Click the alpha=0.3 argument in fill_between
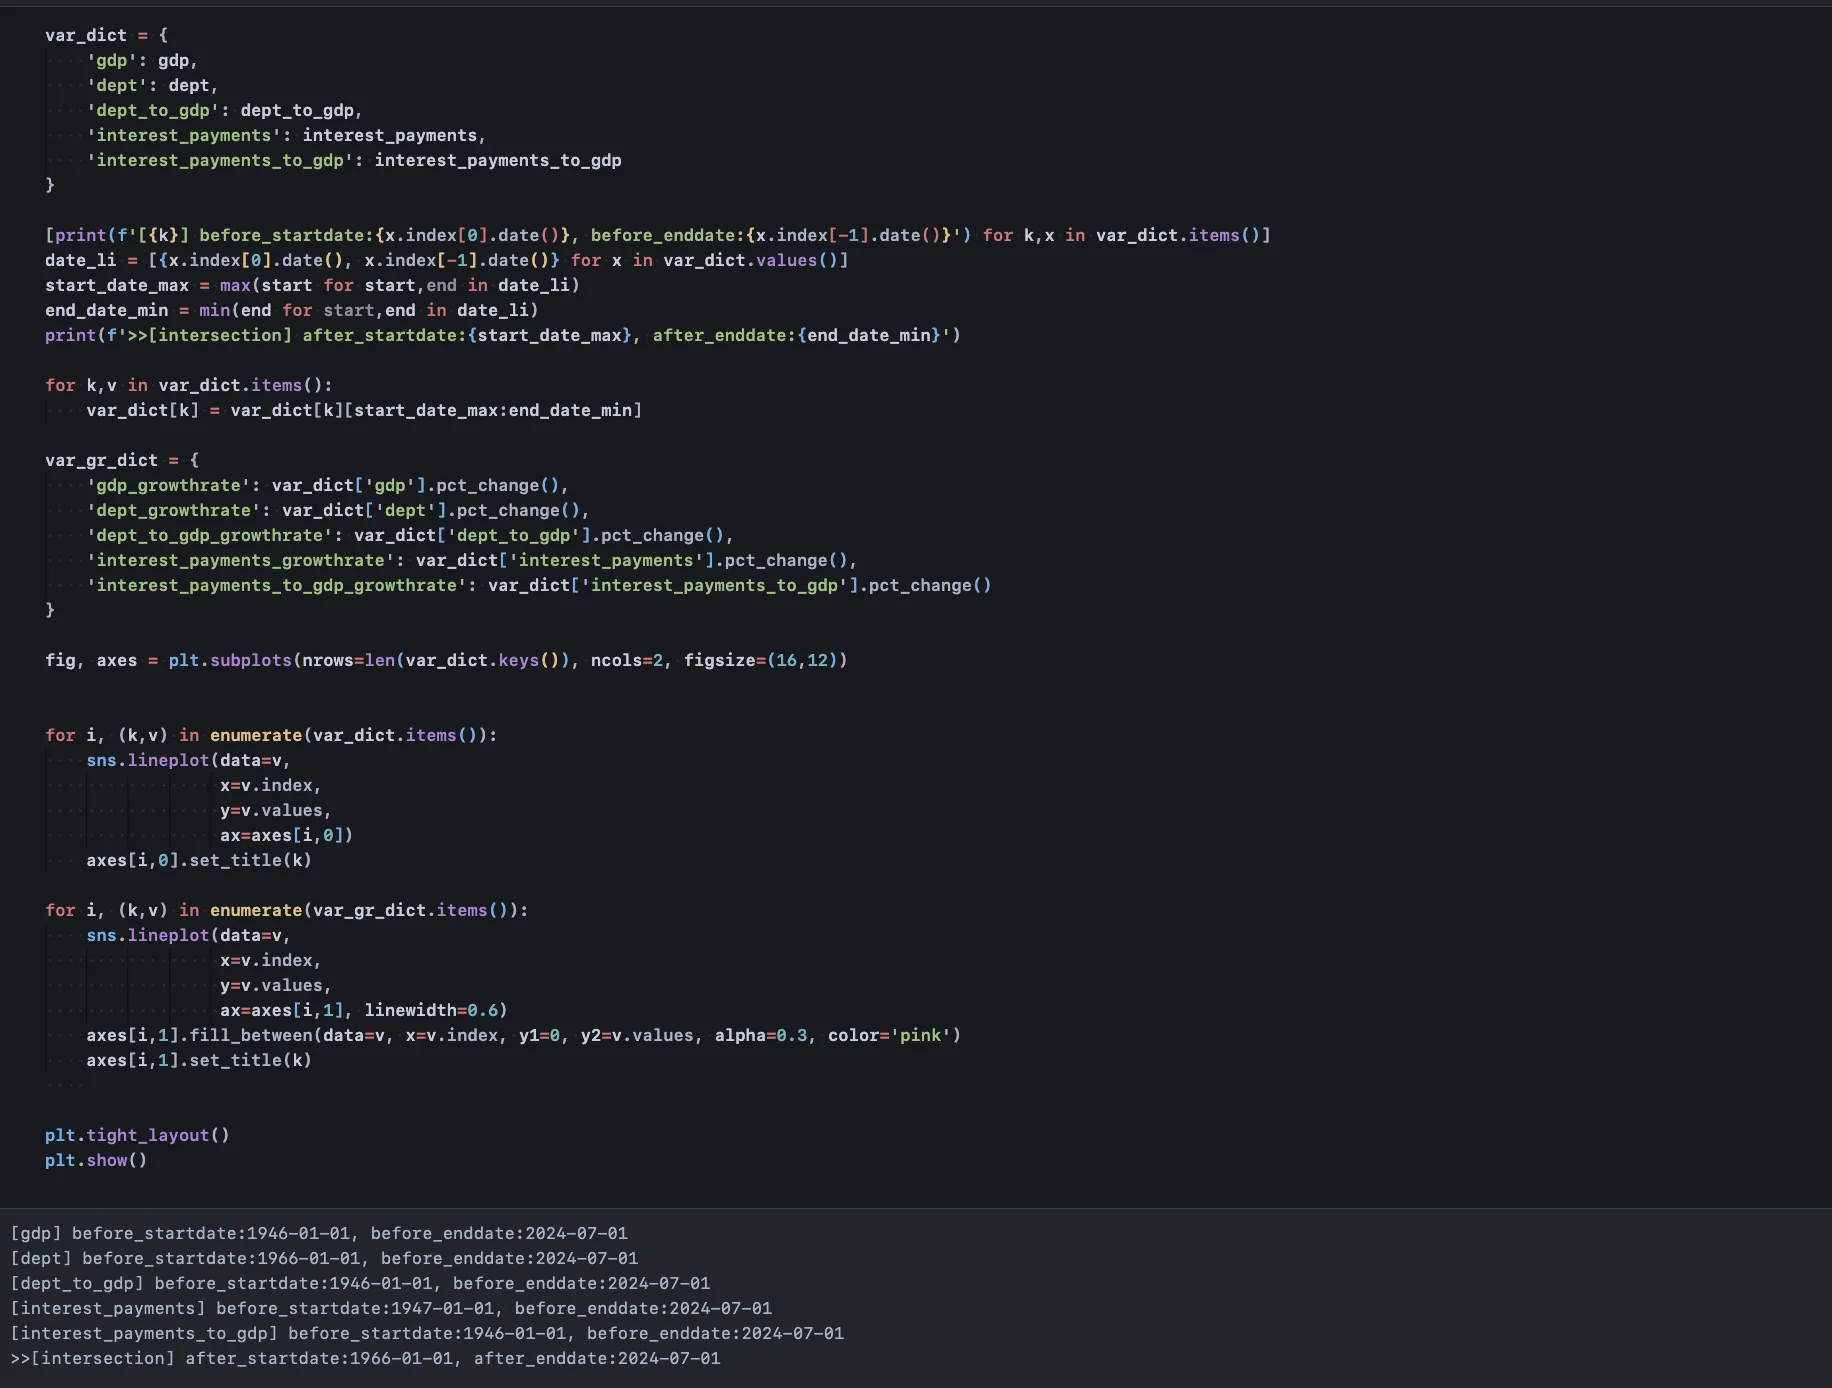Screen dimensions: 1832x1388 point(760,1035)
